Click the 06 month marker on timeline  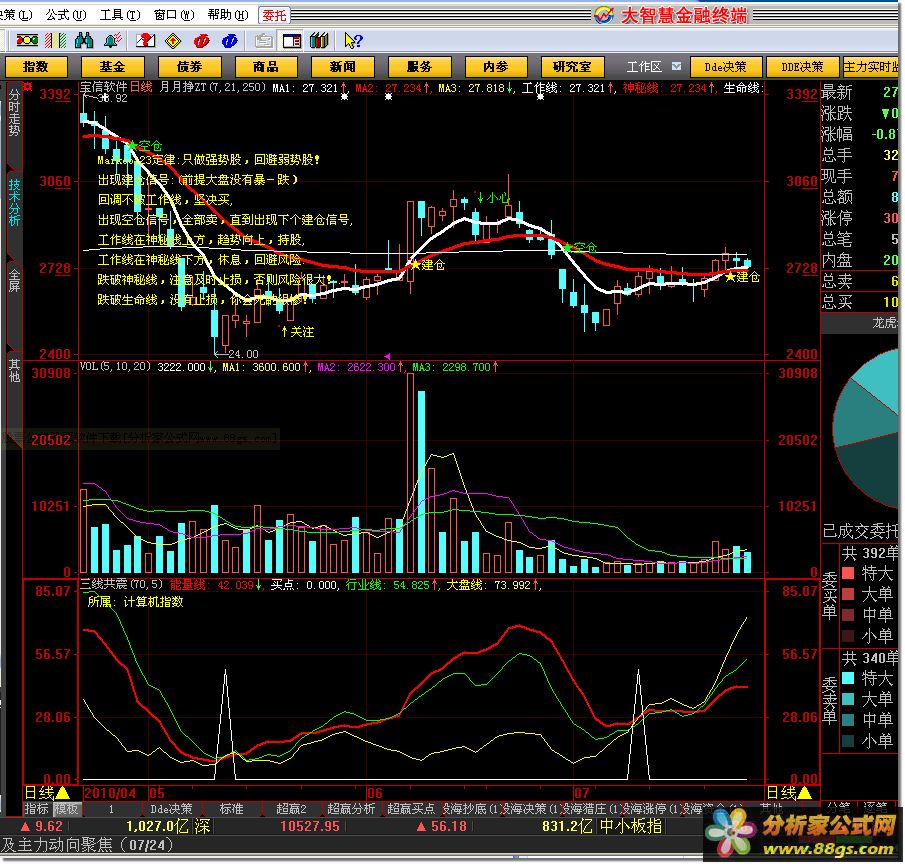point(375,793)
